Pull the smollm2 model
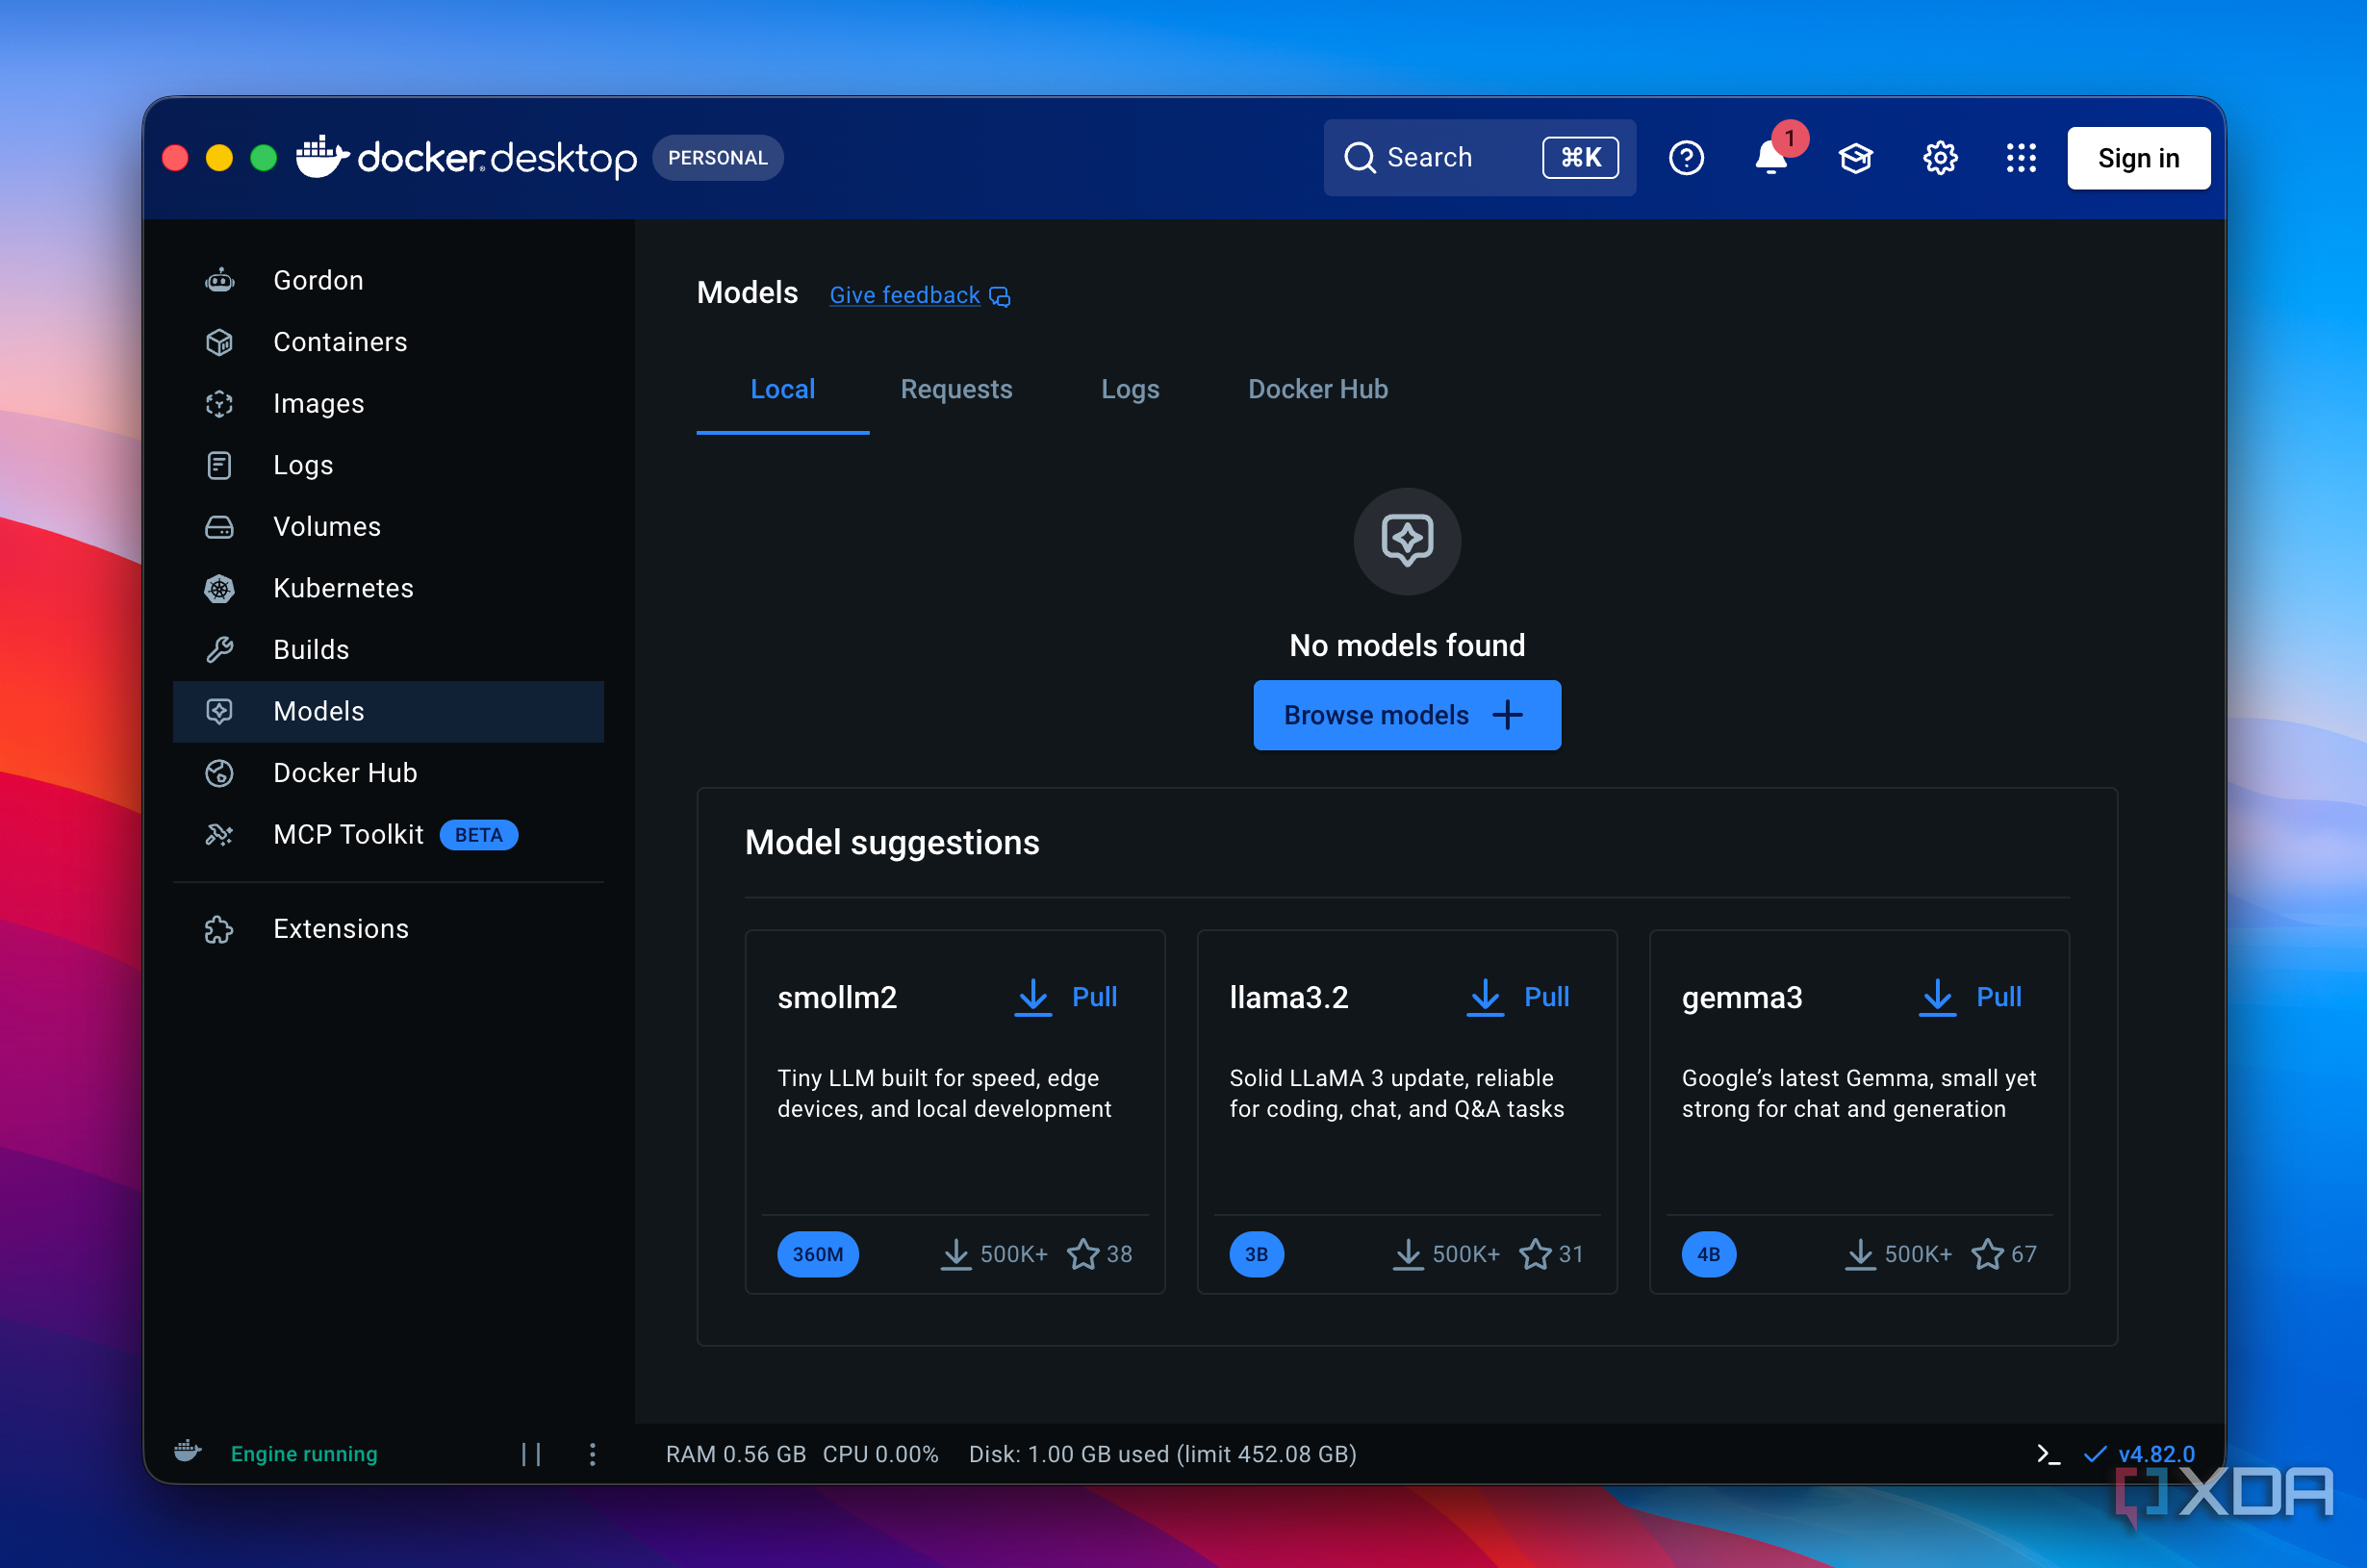Screen dimensions: 2367x1568 click(1066, 997)
